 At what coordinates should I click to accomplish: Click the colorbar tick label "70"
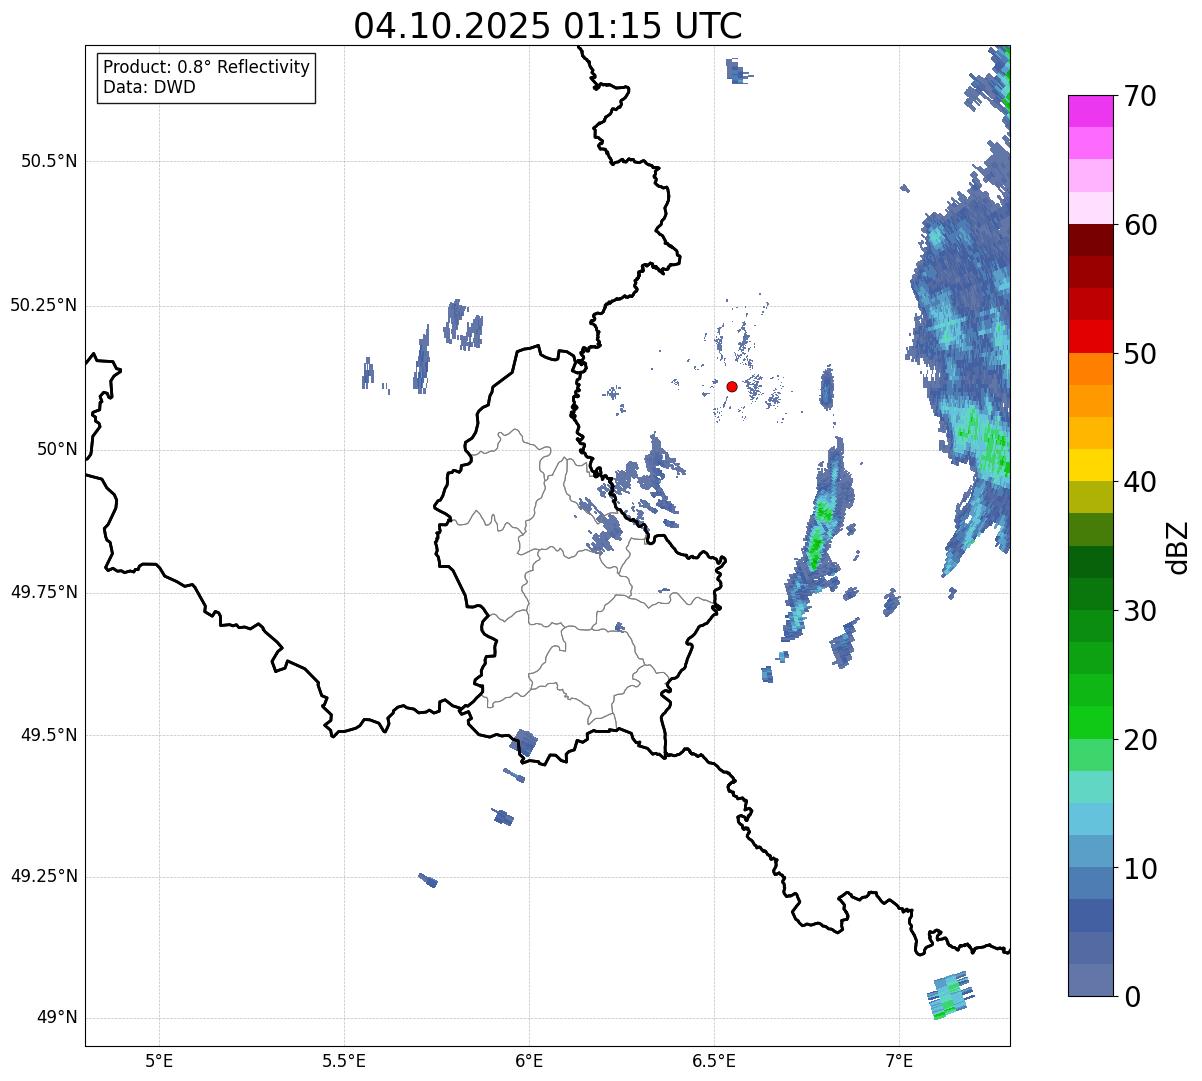(1140, 96)
